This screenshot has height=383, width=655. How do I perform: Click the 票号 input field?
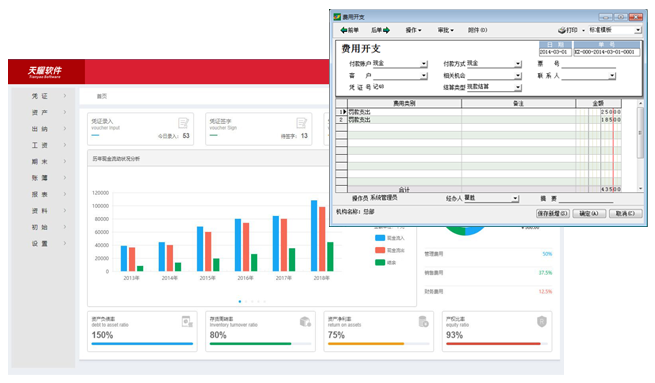coord(588,64)
